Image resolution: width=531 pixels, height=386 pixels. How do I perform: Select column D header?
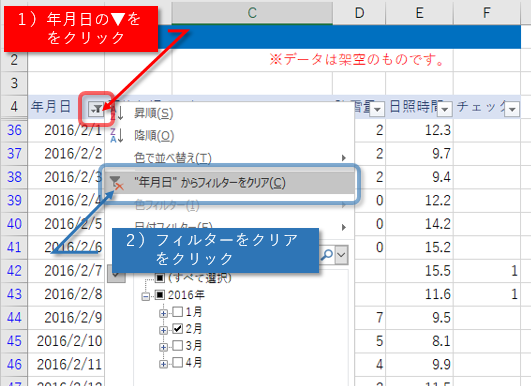[359, 13]
